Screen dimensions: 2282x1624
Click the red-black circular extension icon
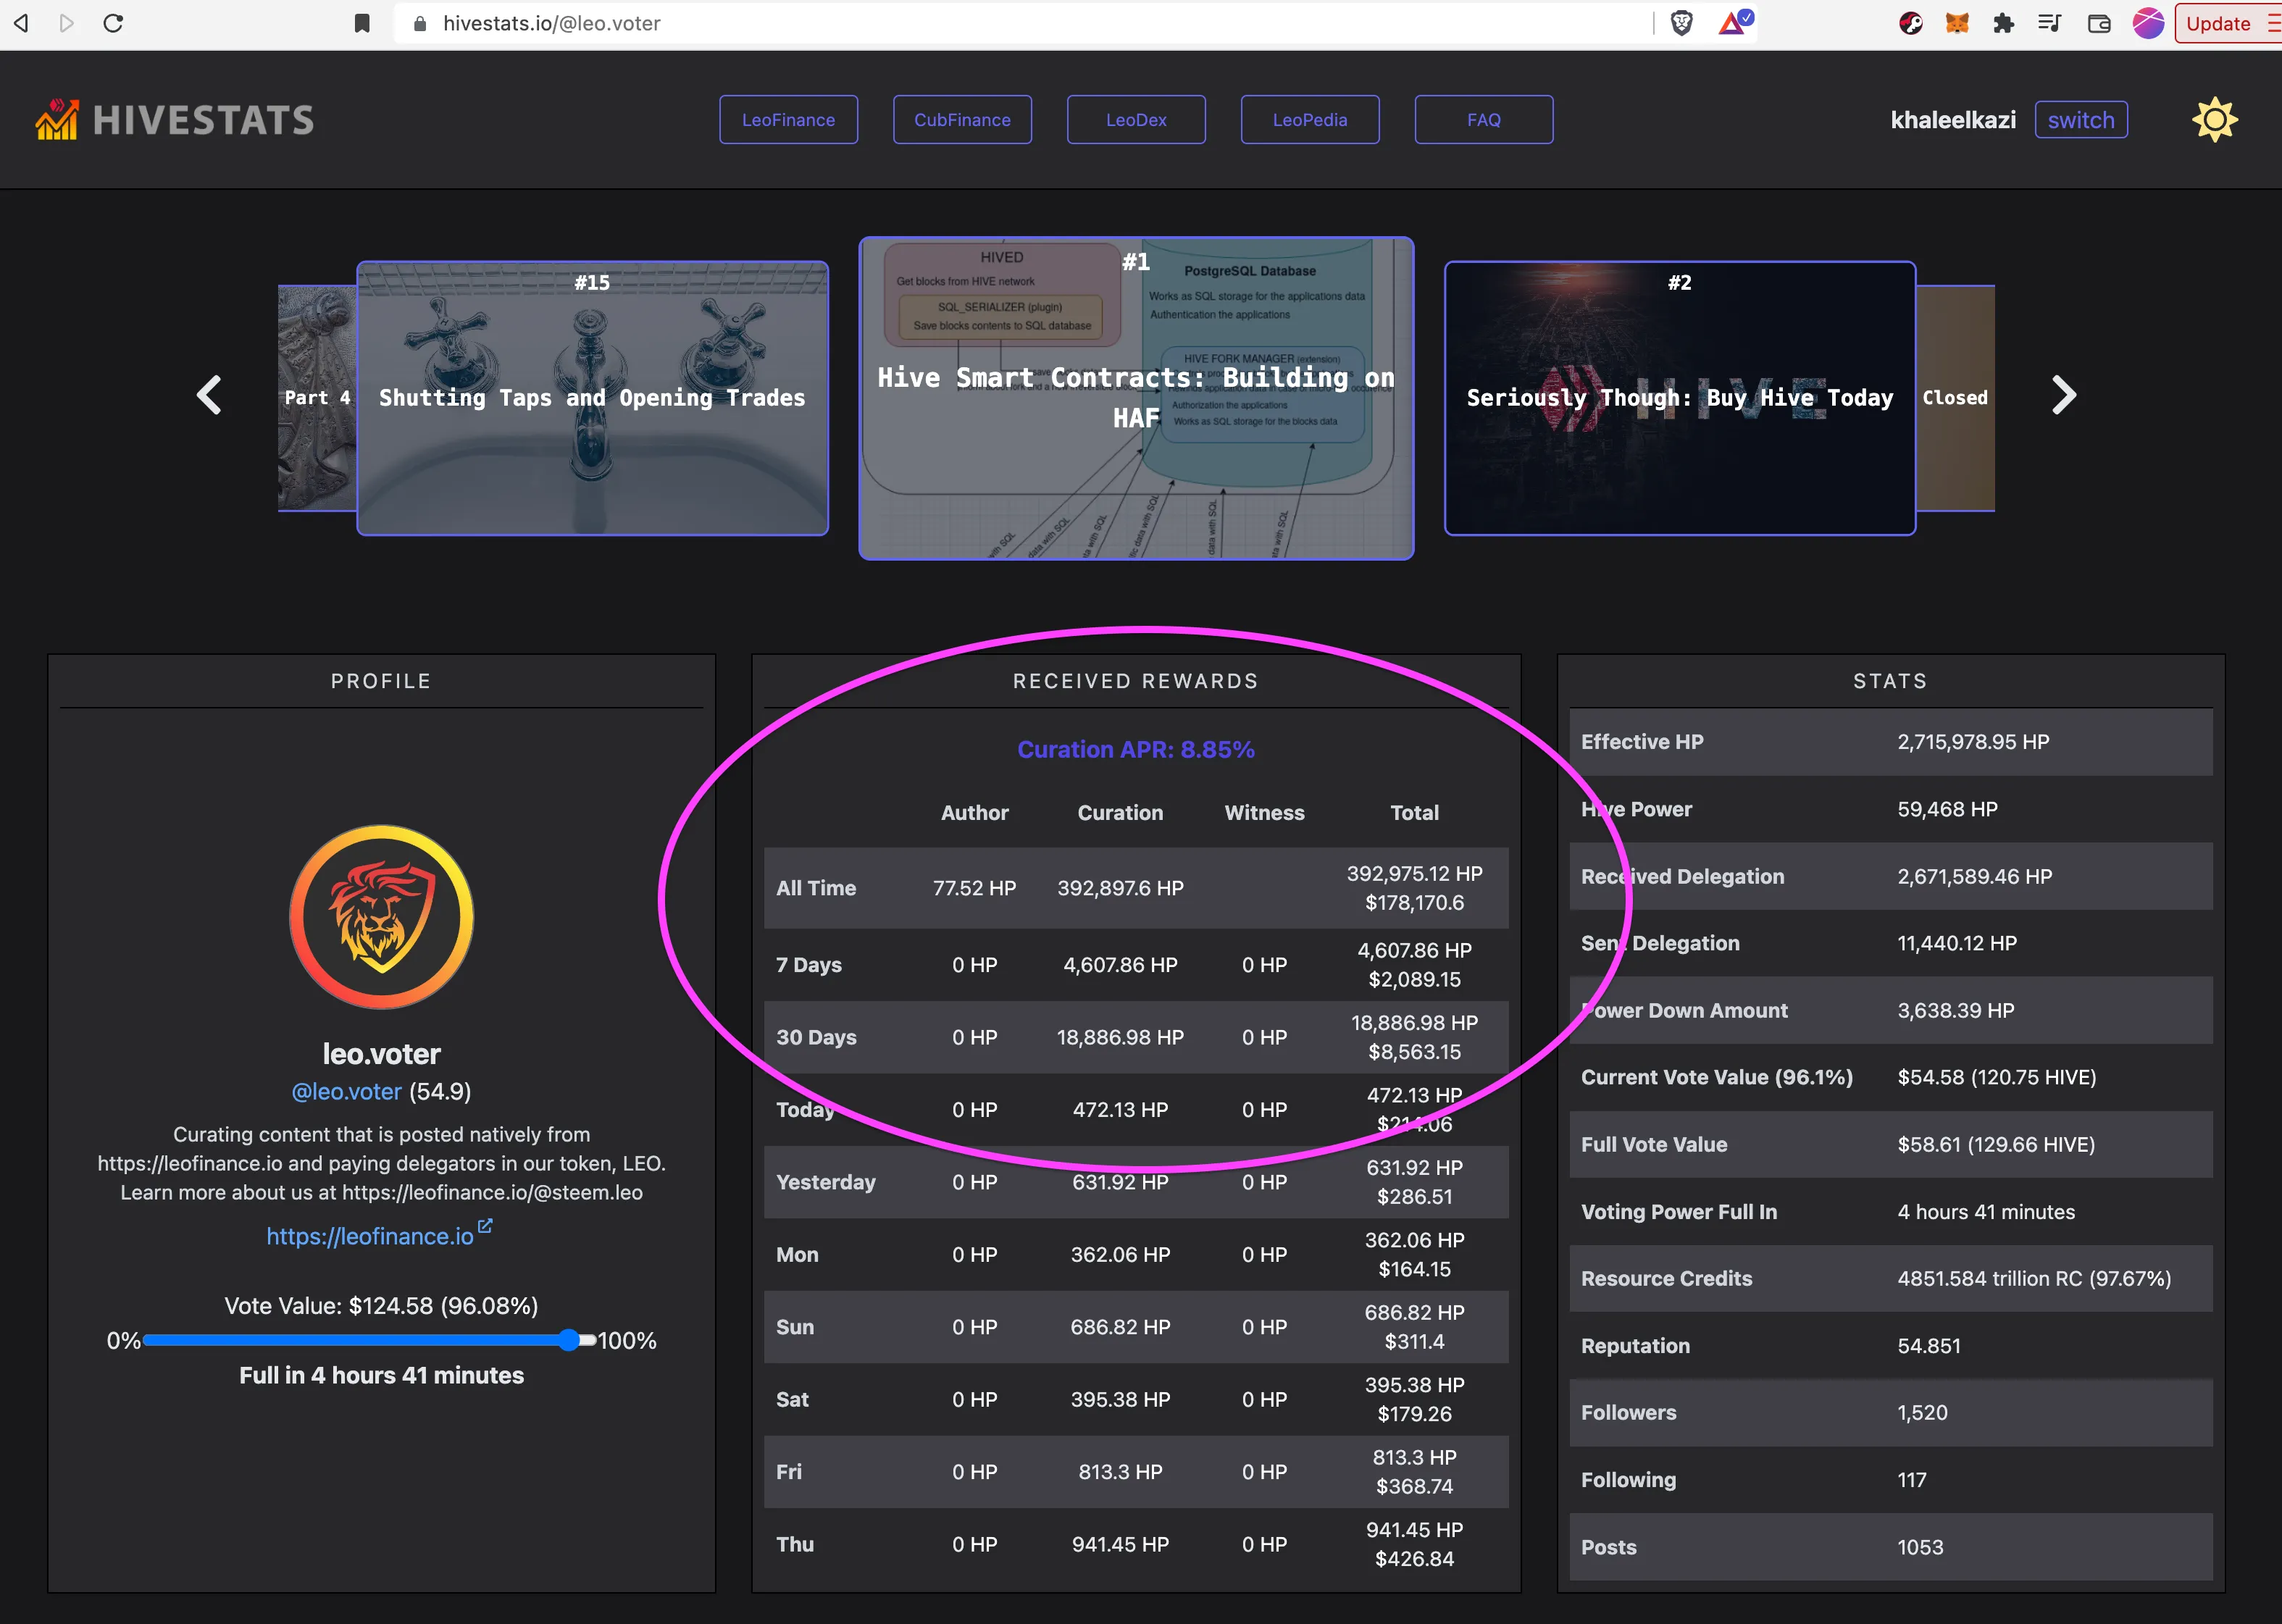(1910, 23)
